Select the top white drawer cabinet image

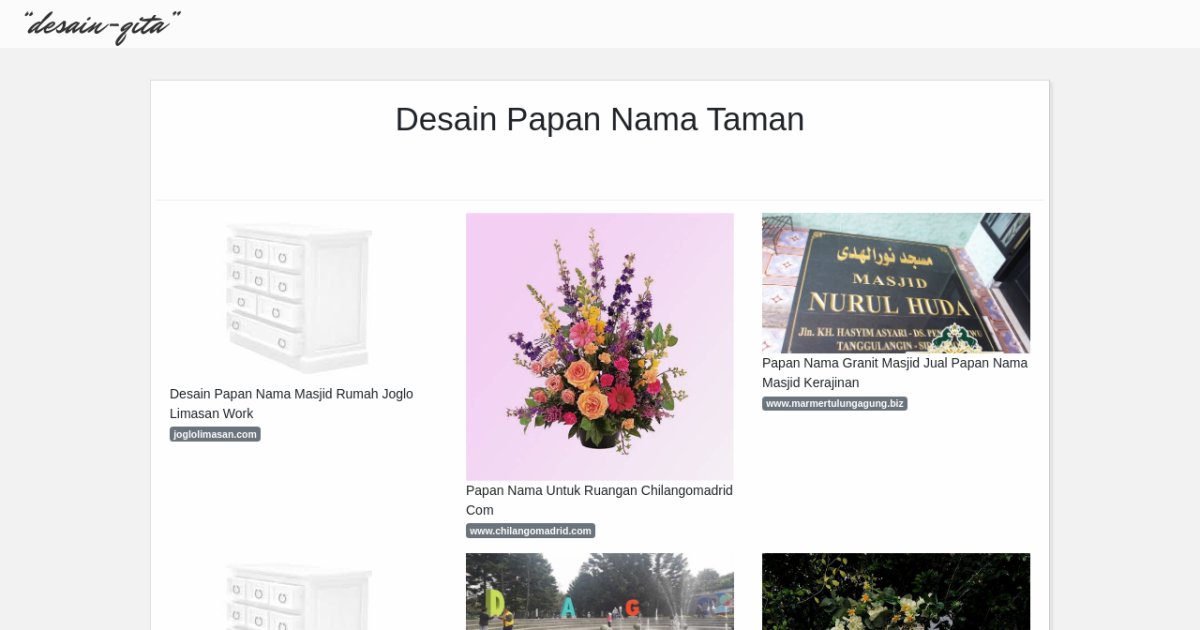click(x=299, y=297)
